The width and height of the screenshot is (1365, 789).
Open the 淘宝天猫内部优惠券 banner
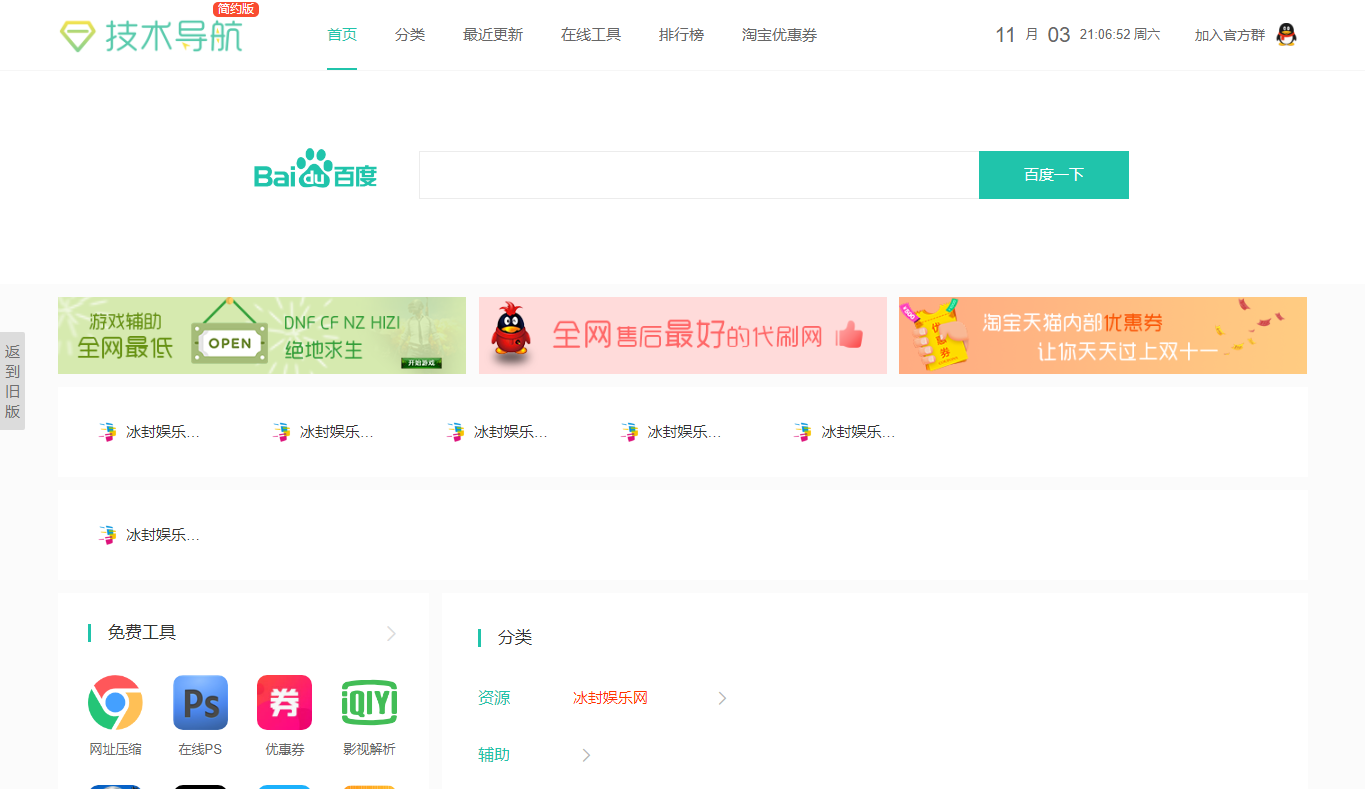(1103, 335)
